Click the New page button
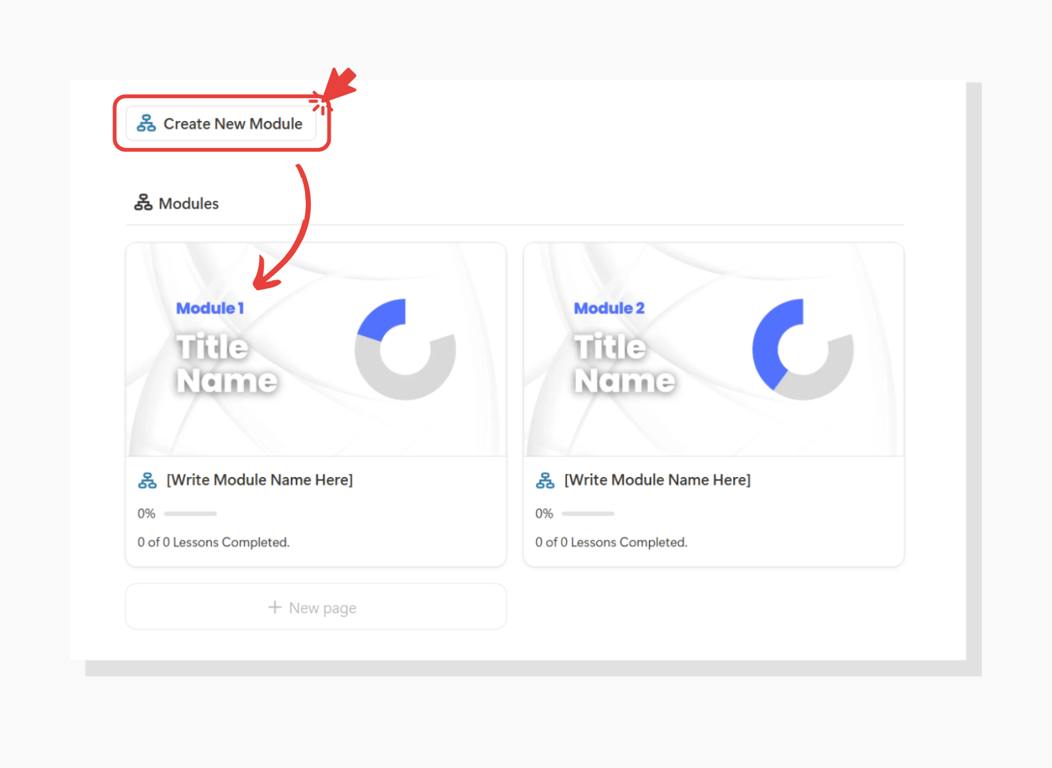The image size is (1052, 768). point(316,607)
